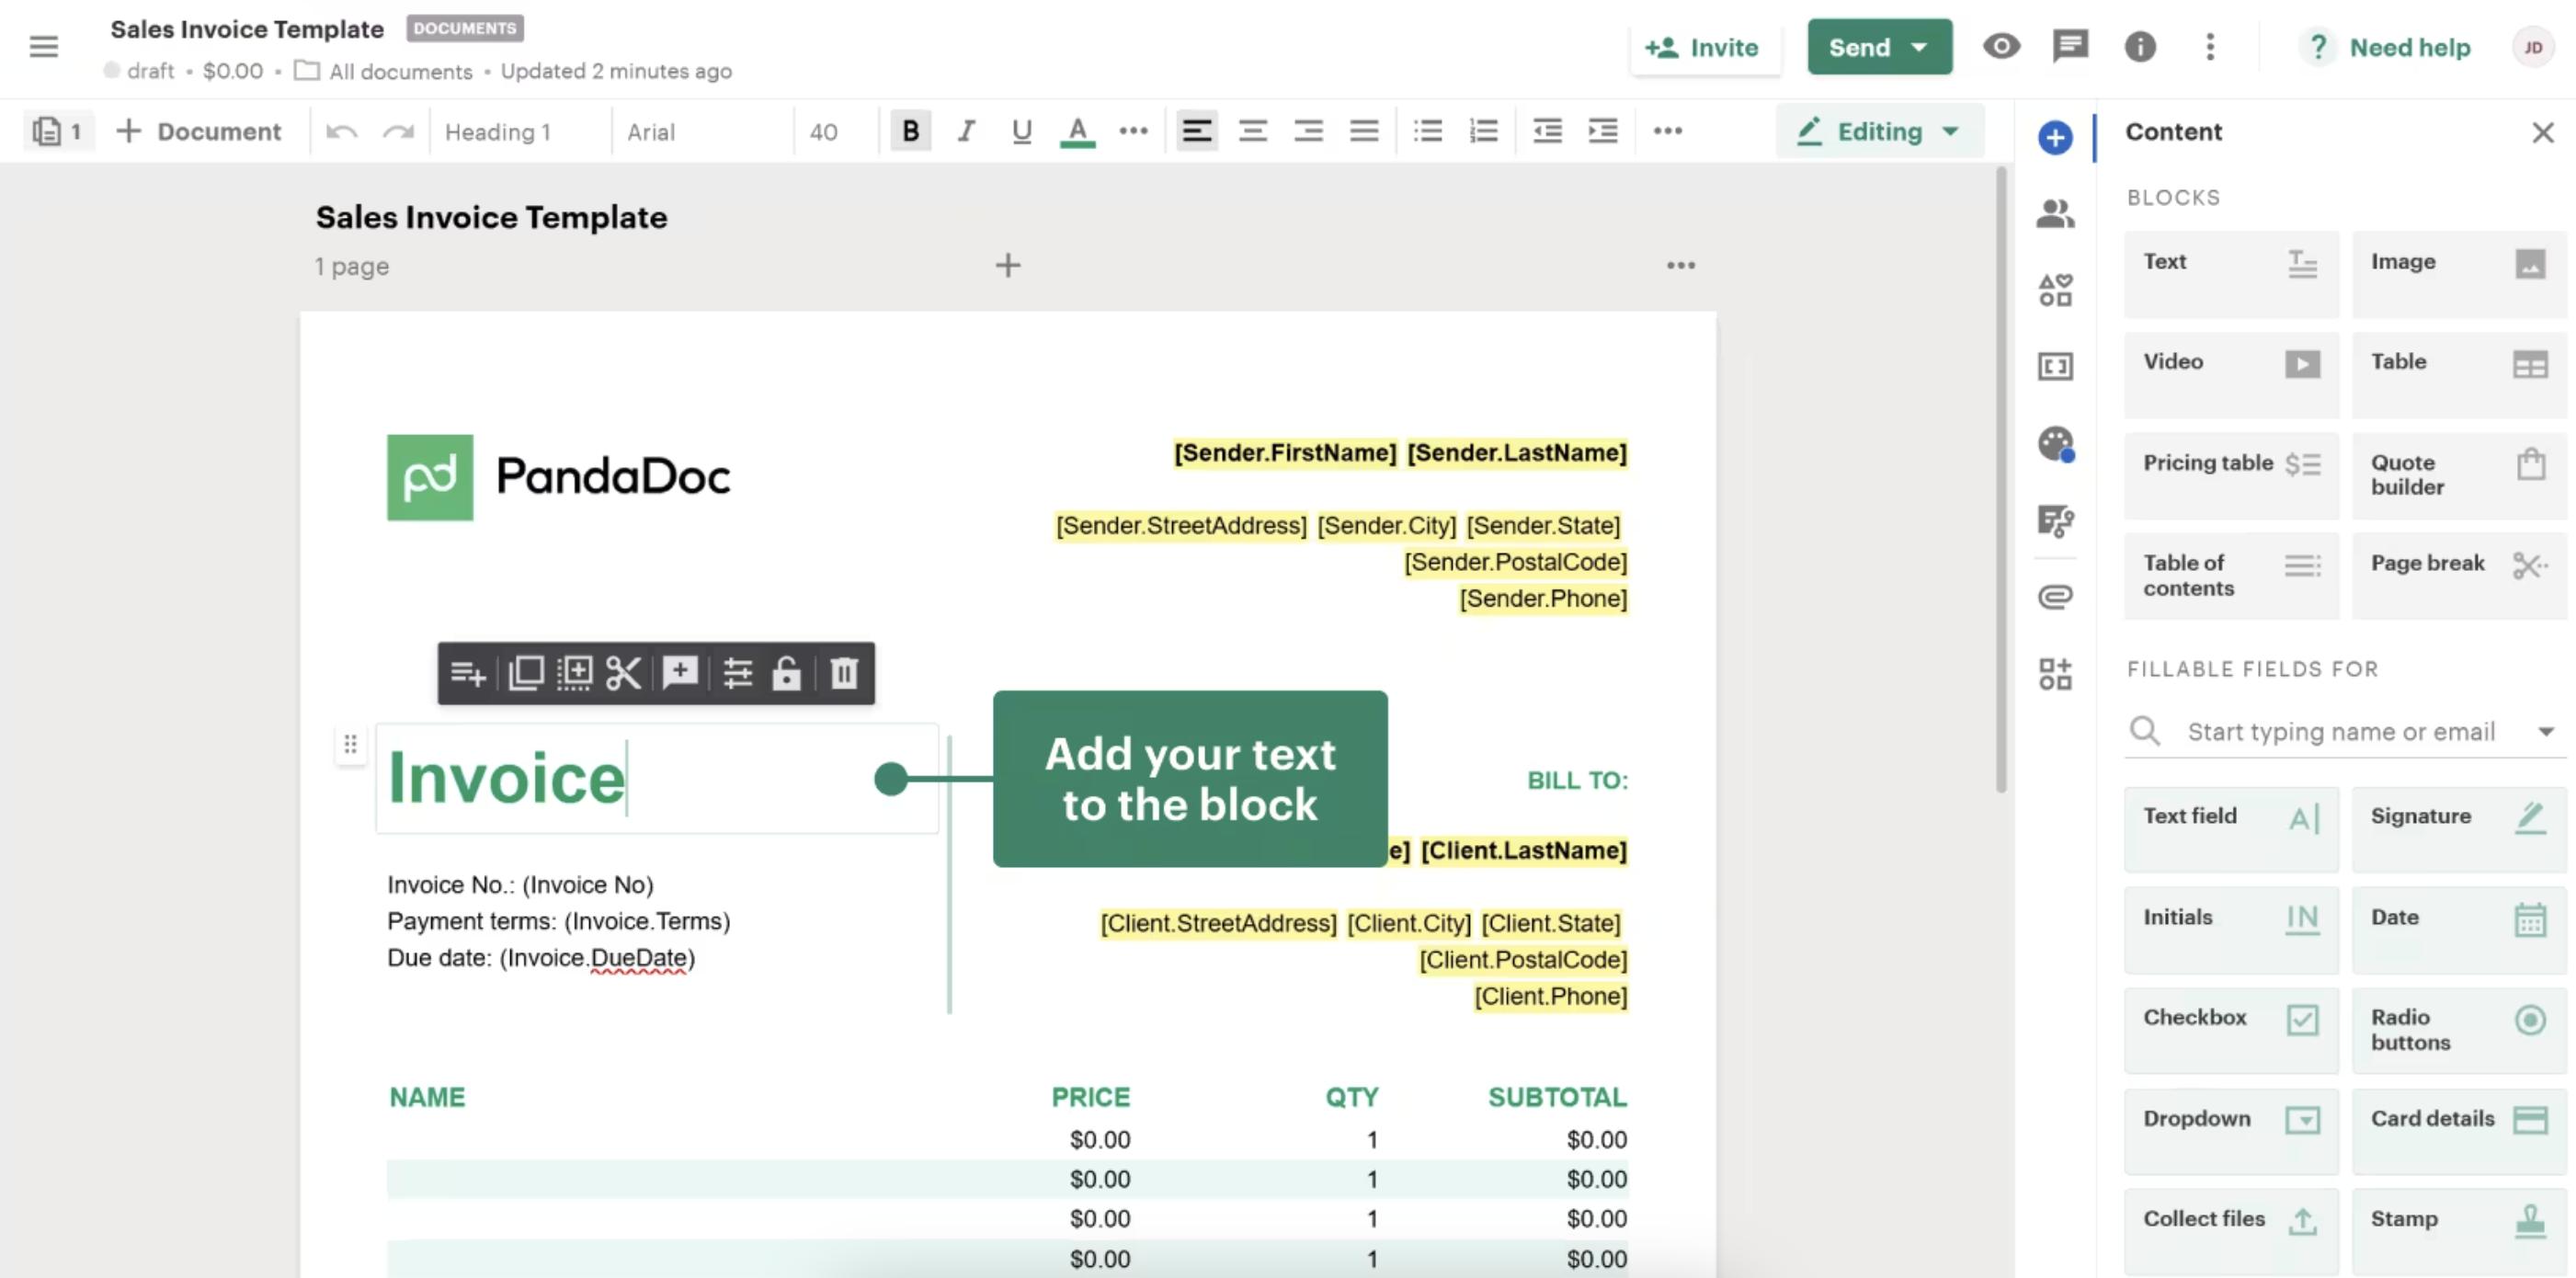Screen dimensions: 2576x1278
Task: Open the Workflow sidebar tab
Action: pyautogui.click(x=2054, y=520)
